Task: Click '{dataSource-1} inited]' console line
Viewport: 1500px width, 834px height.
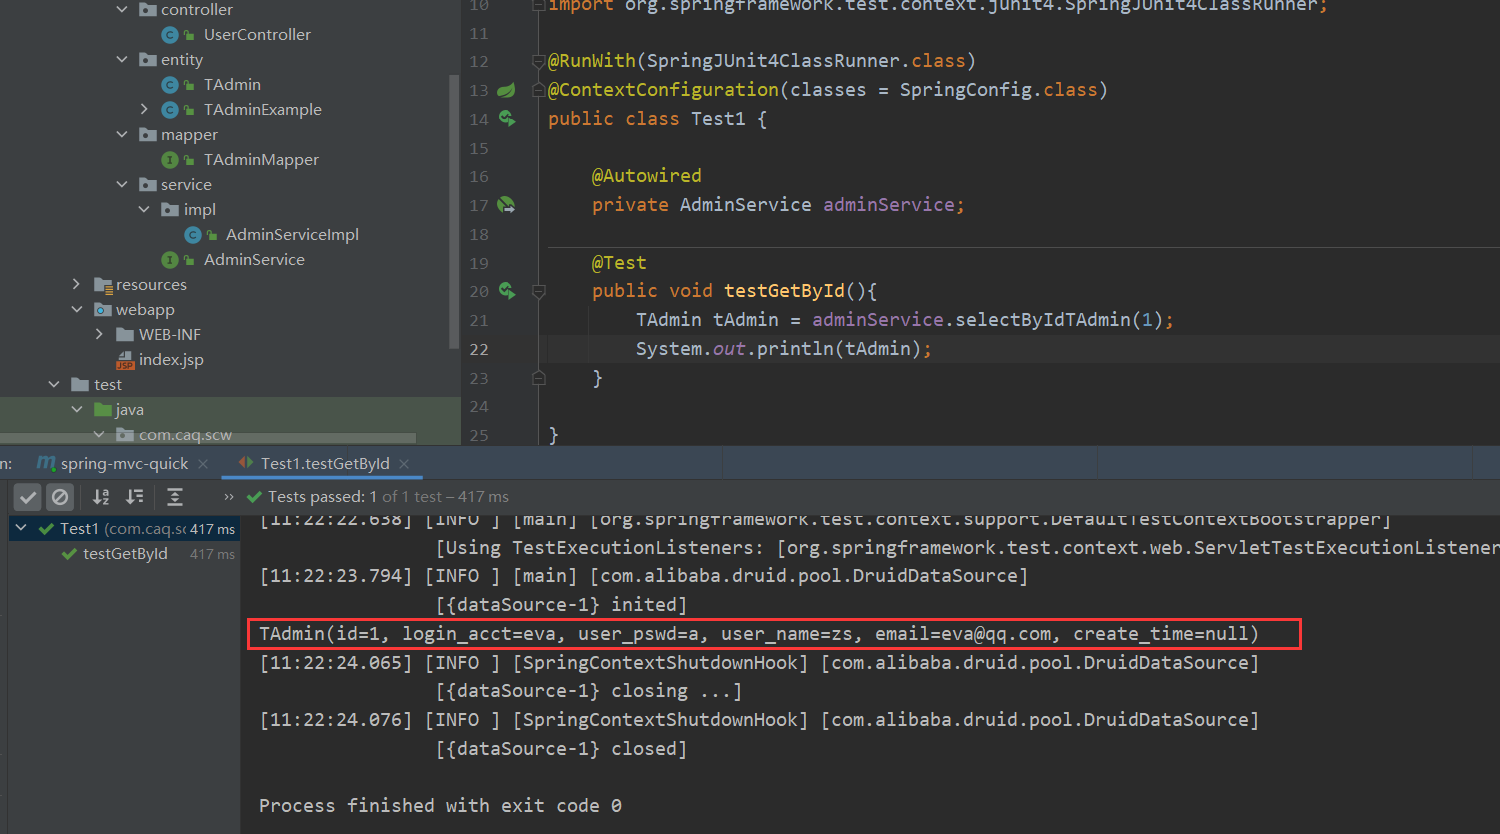Action: click(562, 605)
